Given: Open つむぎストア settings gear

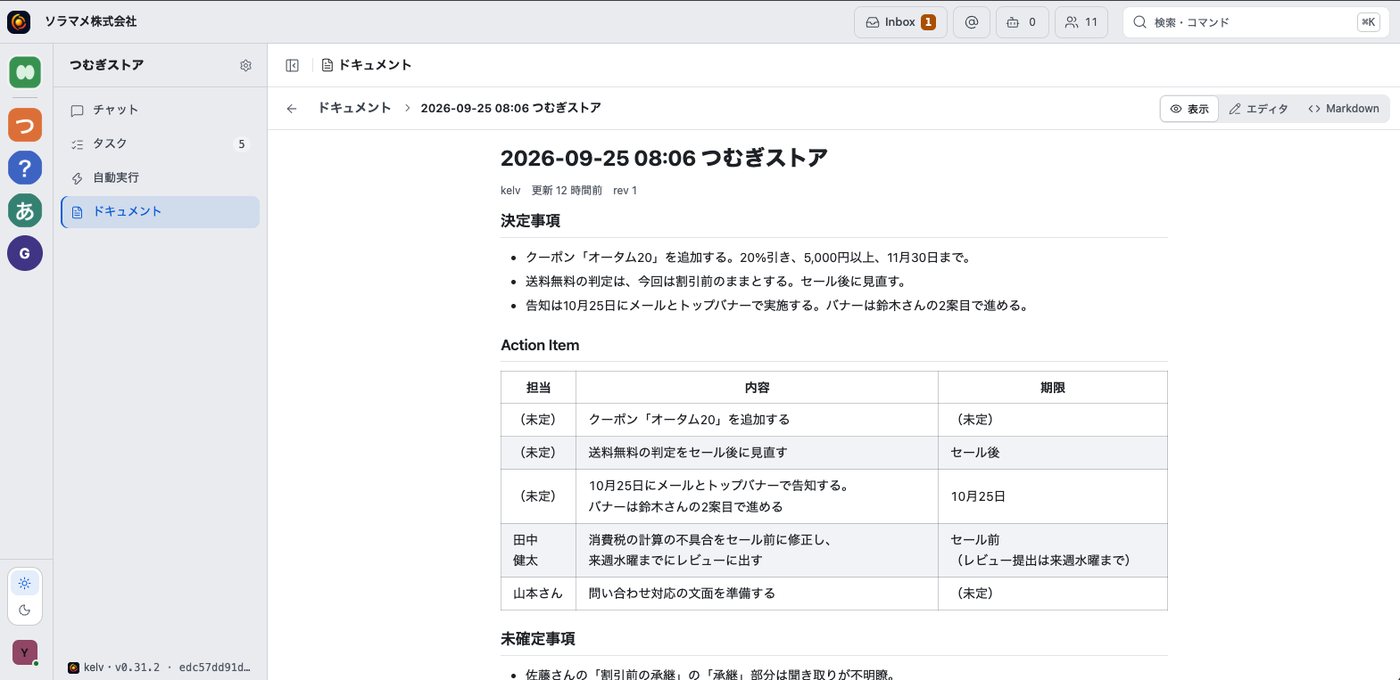Looking at the screenshot, I should point(246,66).
